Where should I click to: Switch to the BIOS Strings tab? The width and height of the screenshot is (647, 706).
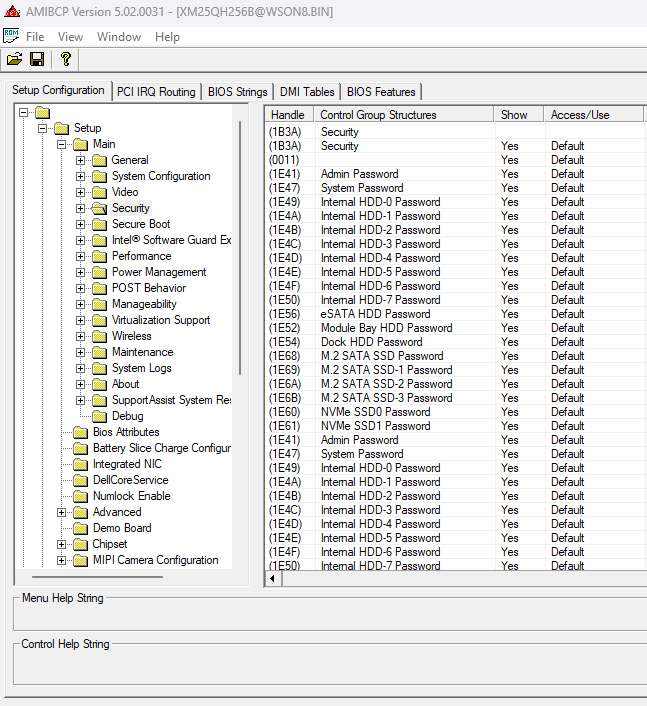[x=237, y=92]
